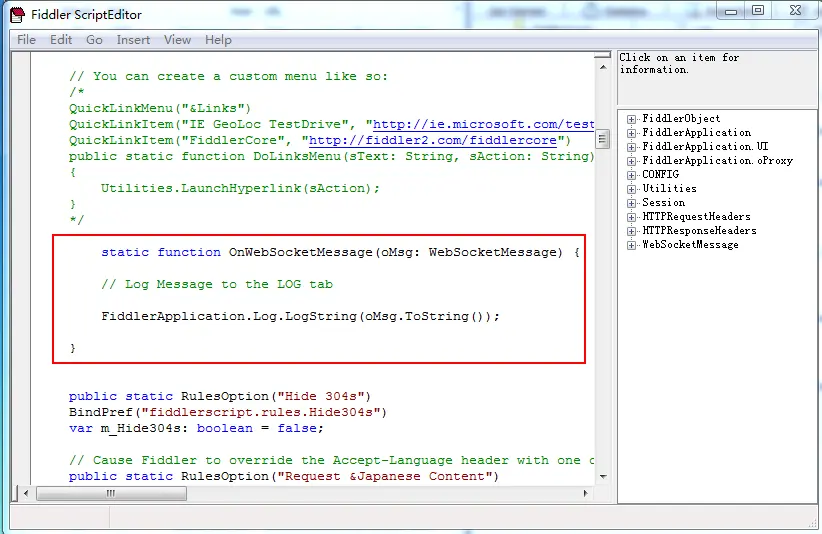Click the 'Request &Japanese Content' line
Viewport: 822px width, 534px height.
(284, 476)
